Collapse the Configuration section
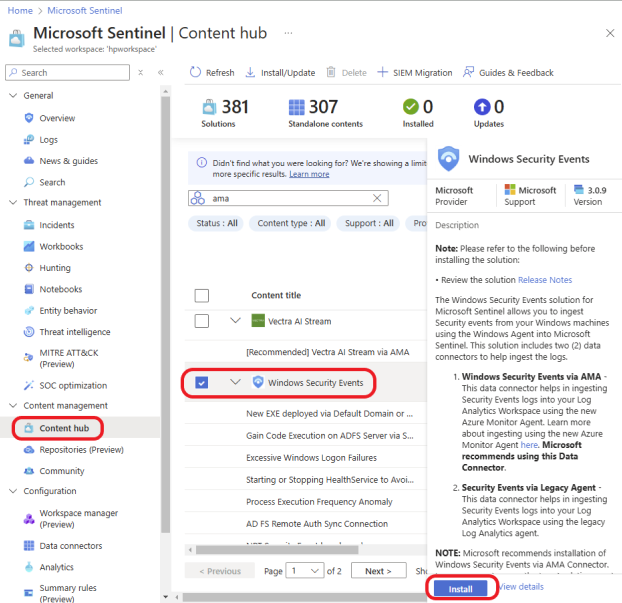The image size is (622, 603). pos(13,491)
